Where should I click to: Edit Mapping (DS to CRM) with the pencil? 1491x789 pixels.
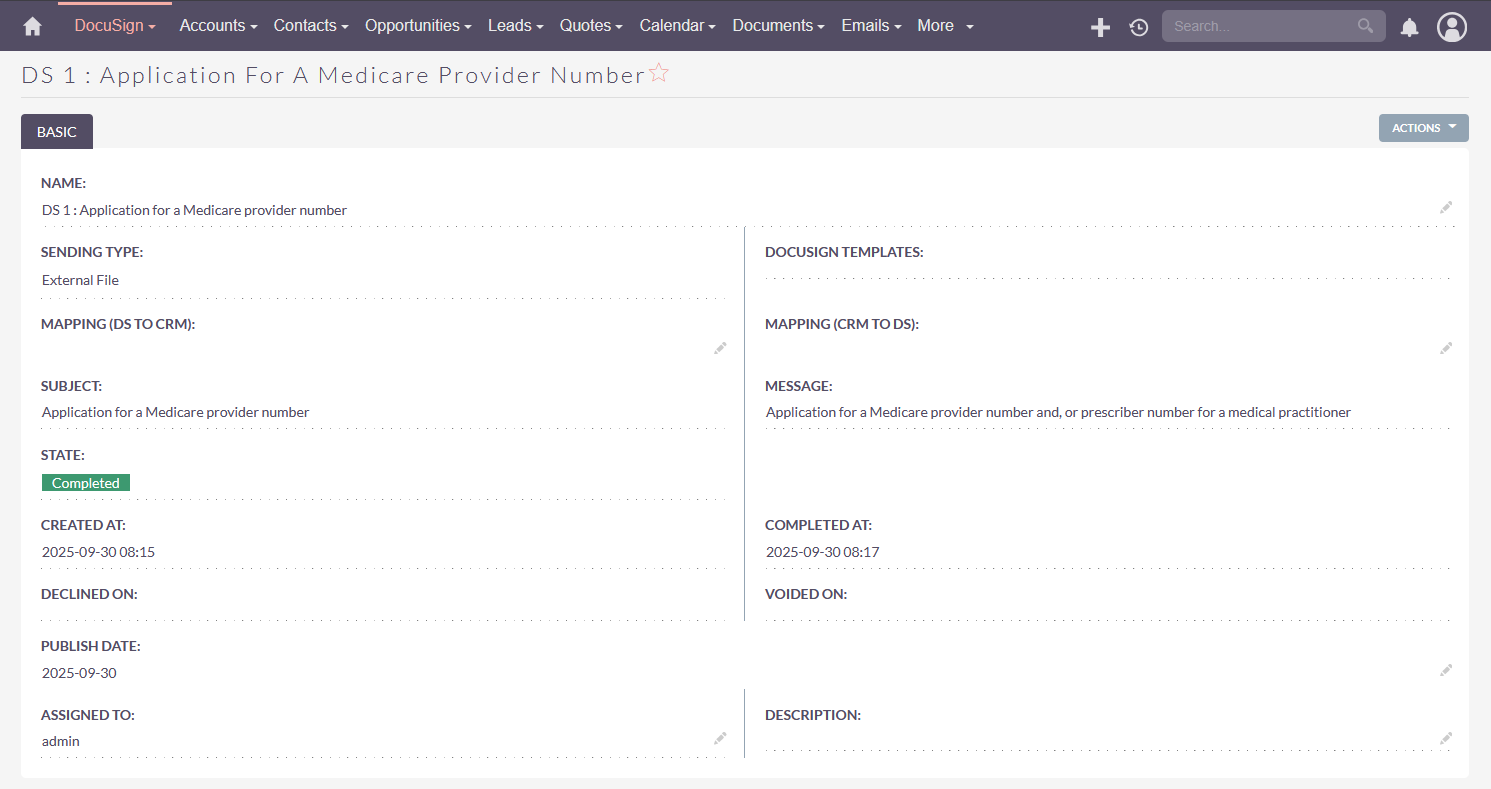(720, 348)
